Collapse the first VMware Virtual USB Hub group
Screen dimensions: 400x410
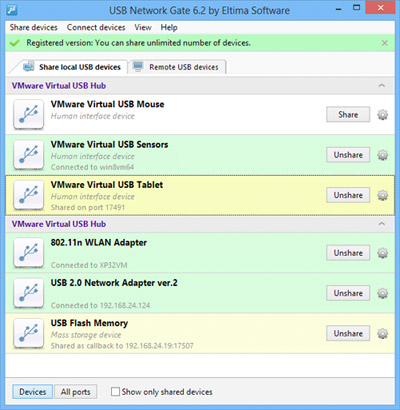382,86
